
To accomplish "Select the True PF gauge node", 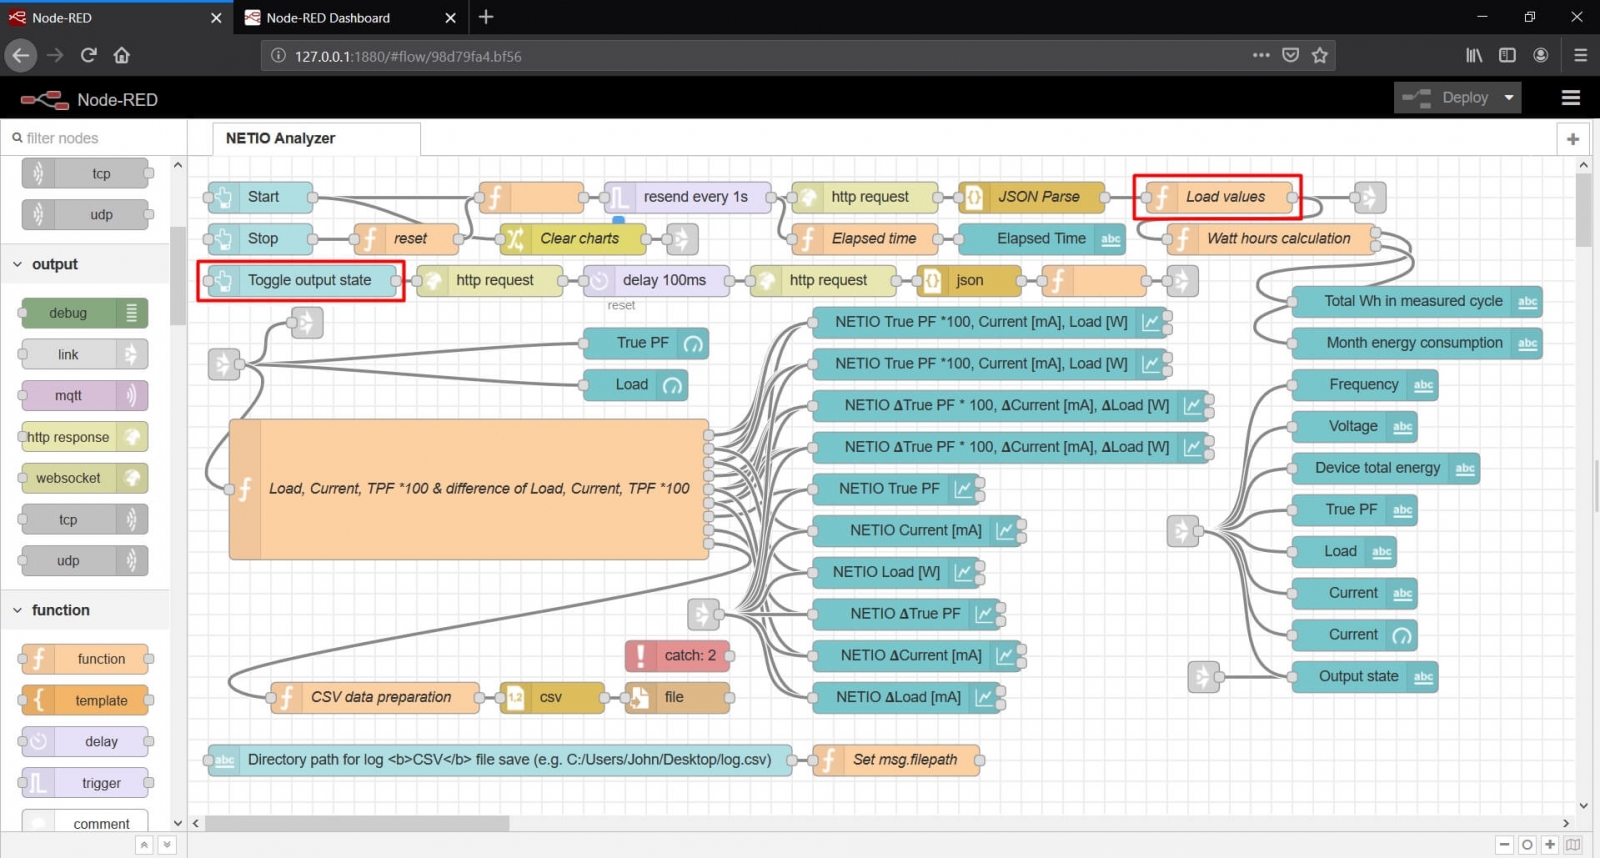I will point(646,343).
